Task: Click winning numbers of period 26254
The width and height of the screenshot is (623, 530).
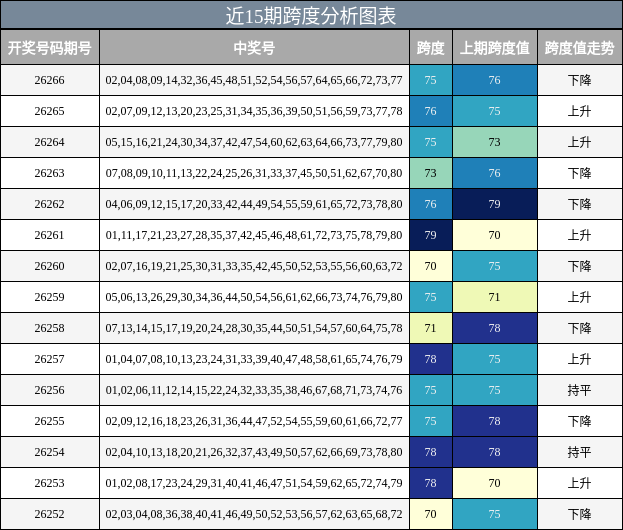Action: pos(254,452)
